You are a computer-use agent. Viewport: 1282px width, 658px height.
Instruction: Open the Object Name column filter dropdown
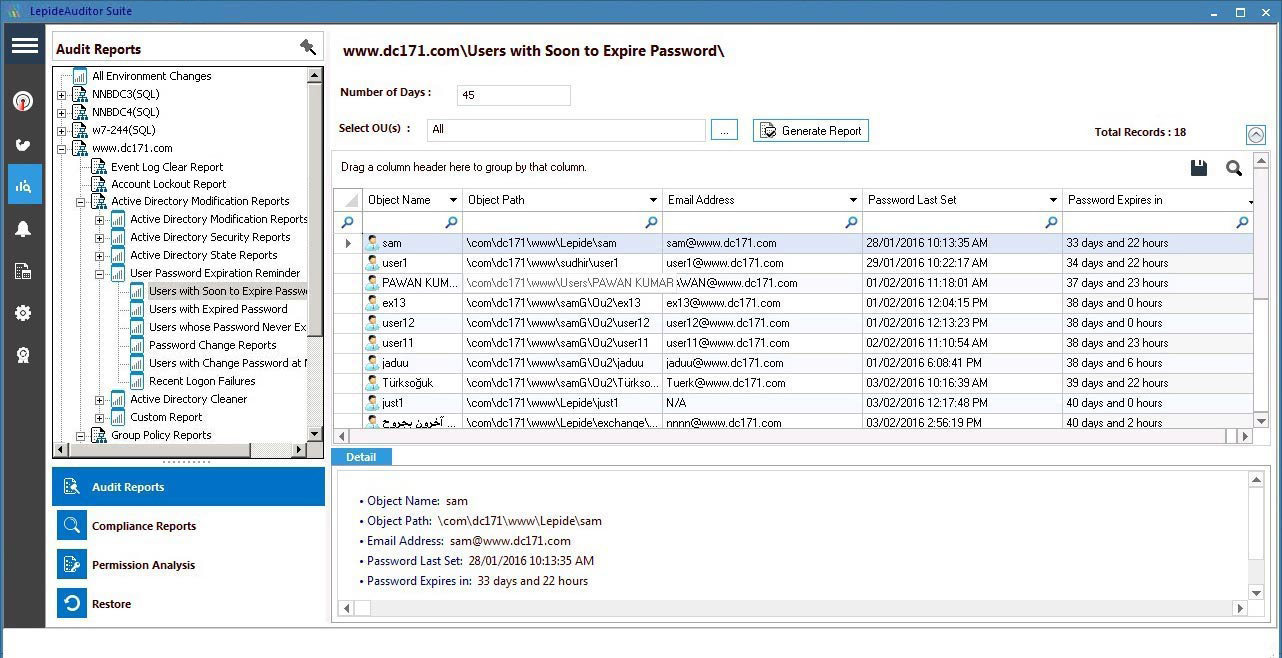452,200
